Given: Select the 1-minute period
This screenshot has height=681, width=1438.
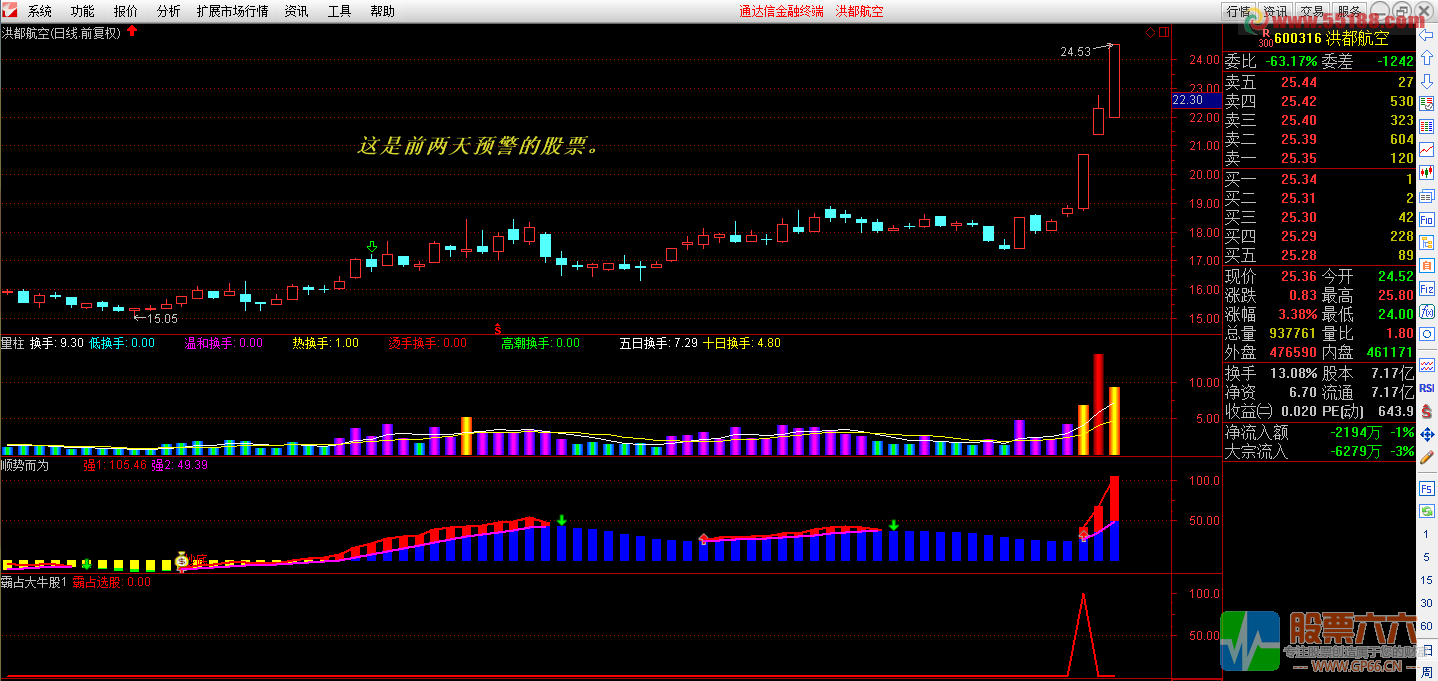Looking at the screenshot, I should [1428, 535].
